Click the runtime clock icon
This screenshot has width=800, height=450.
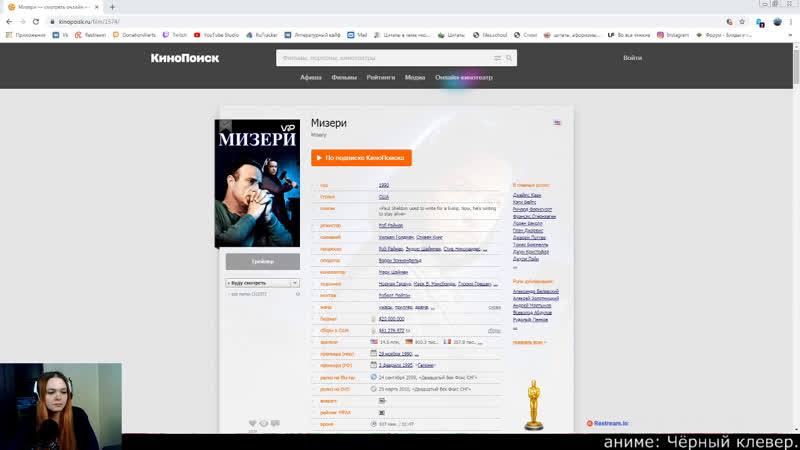[x=373, y=424]
